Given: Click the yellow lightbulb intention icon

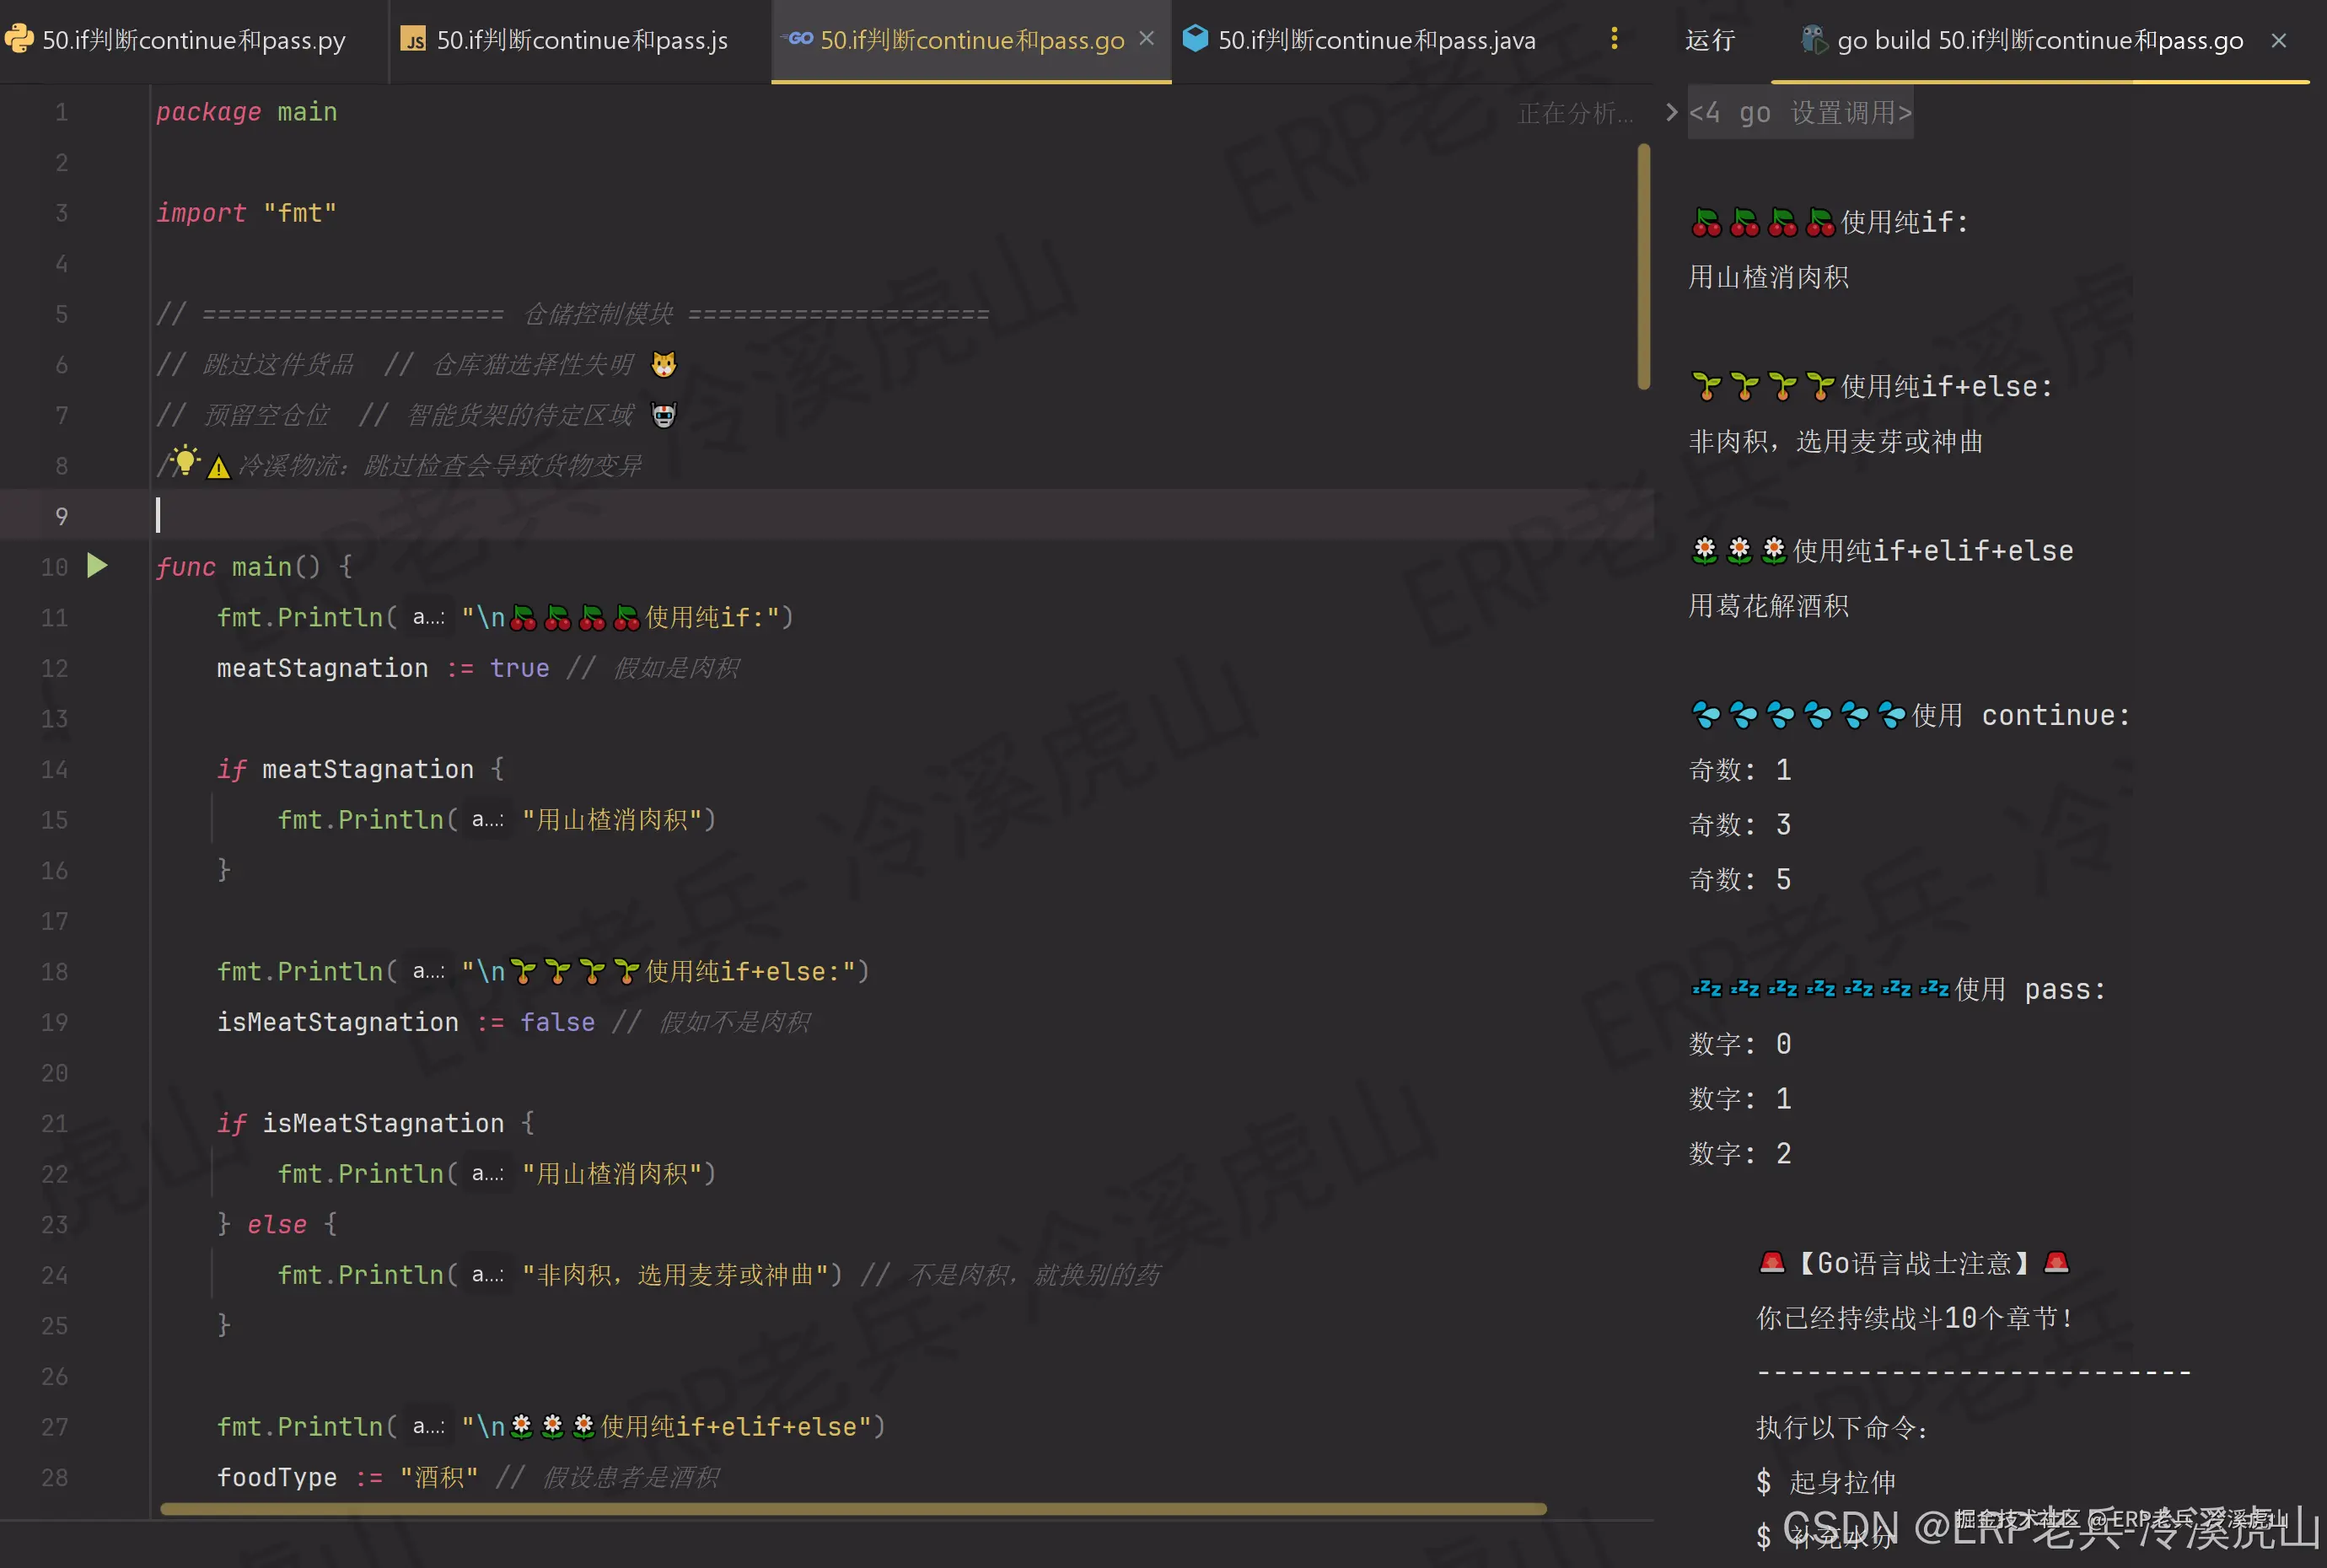Looking at the screenshot, I should coord(185,461).
